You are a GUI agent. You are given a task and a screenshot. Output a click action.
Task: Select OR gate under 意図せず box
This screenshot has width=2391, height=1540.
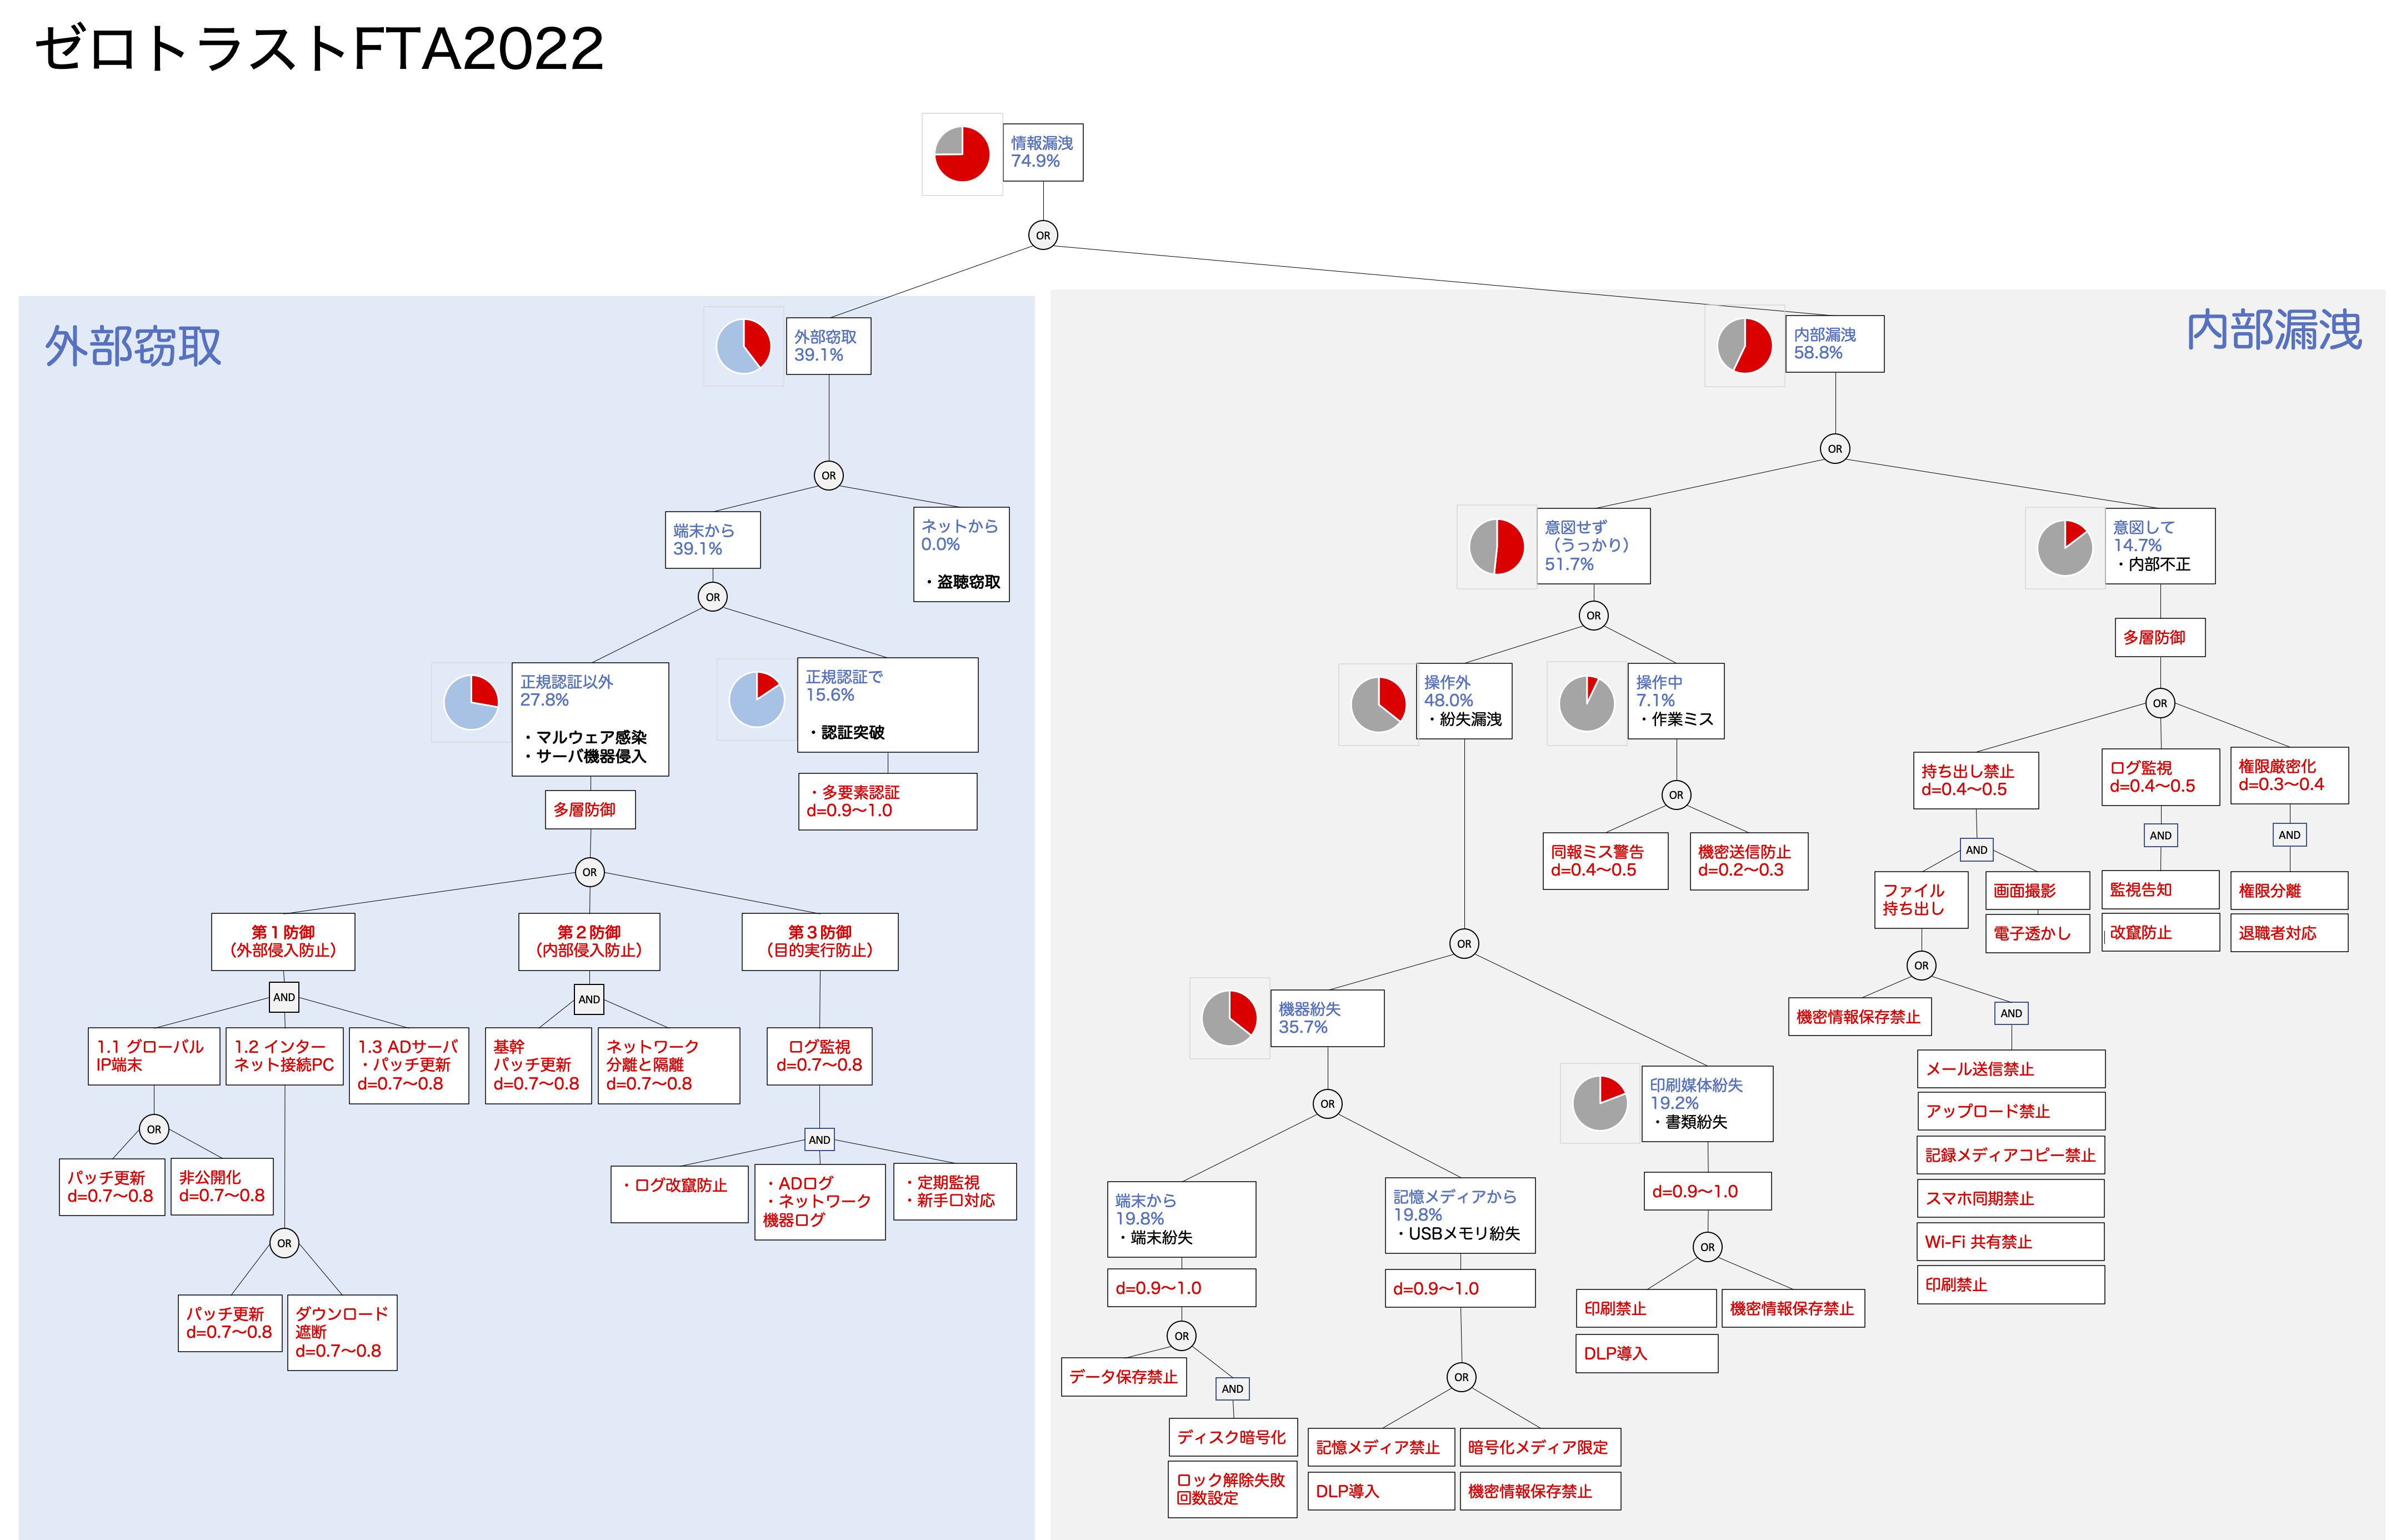[1593, 615]
